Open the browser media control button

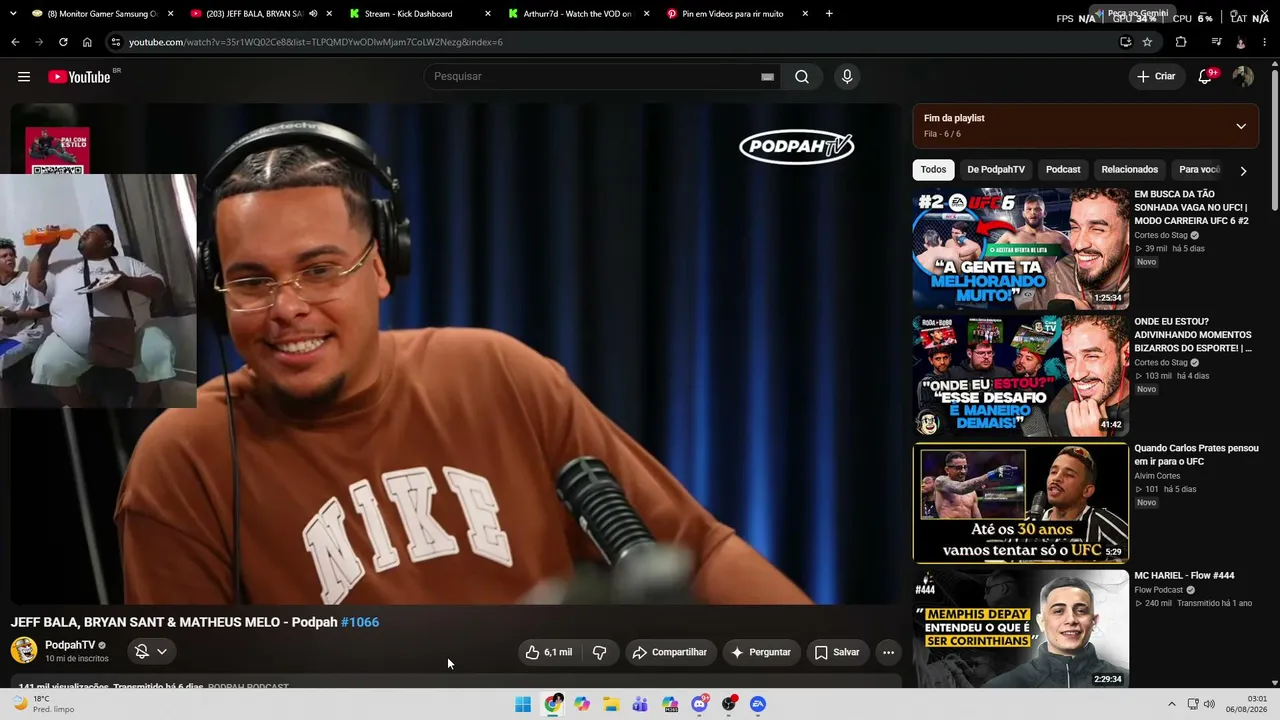[1216, 42]
